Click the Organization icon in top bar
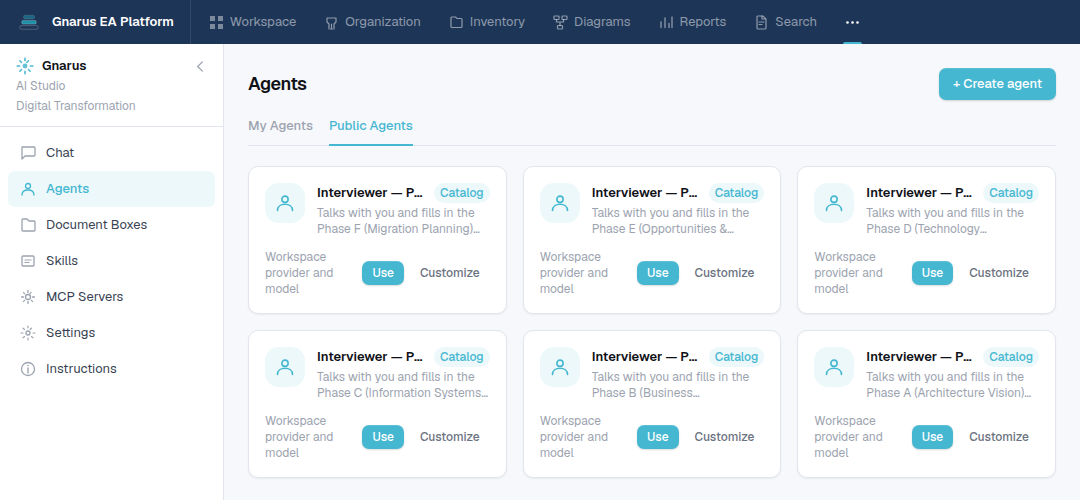The width and height of the screenshot is (1080, 500). (331, 22)
